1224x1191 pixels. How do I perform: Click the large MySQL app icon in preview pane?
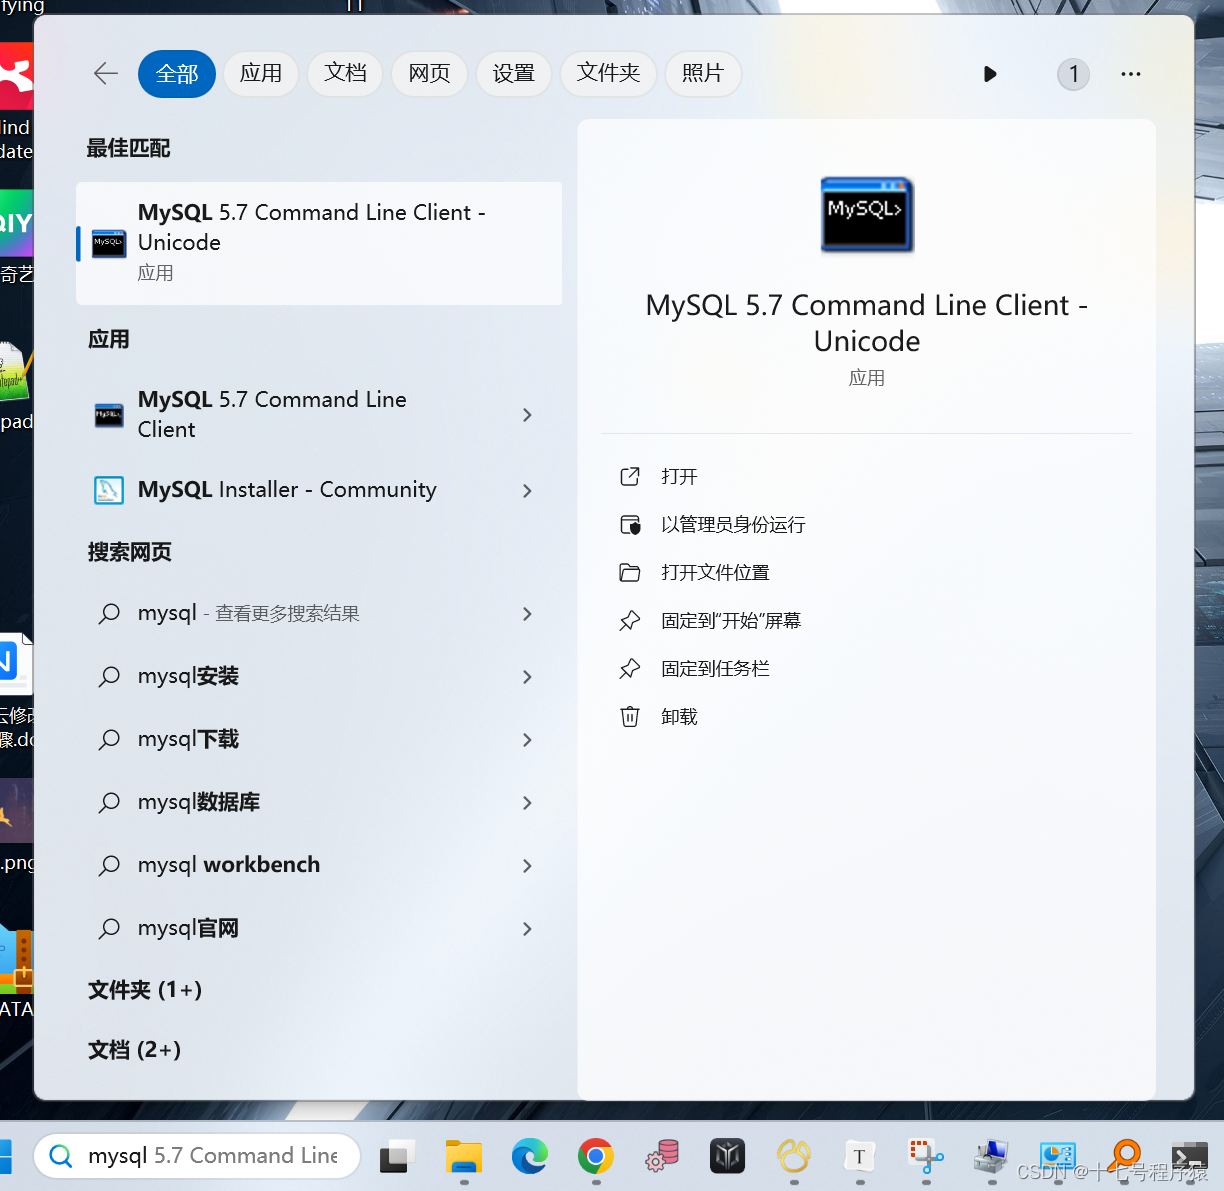click(x=867, y=214)
